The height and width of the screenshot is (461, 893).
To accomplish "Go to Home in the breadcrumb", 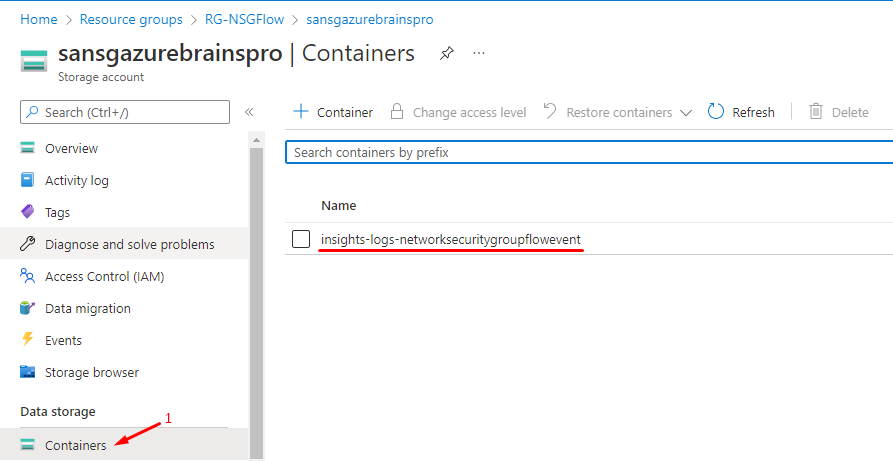I will click(39, 19).
